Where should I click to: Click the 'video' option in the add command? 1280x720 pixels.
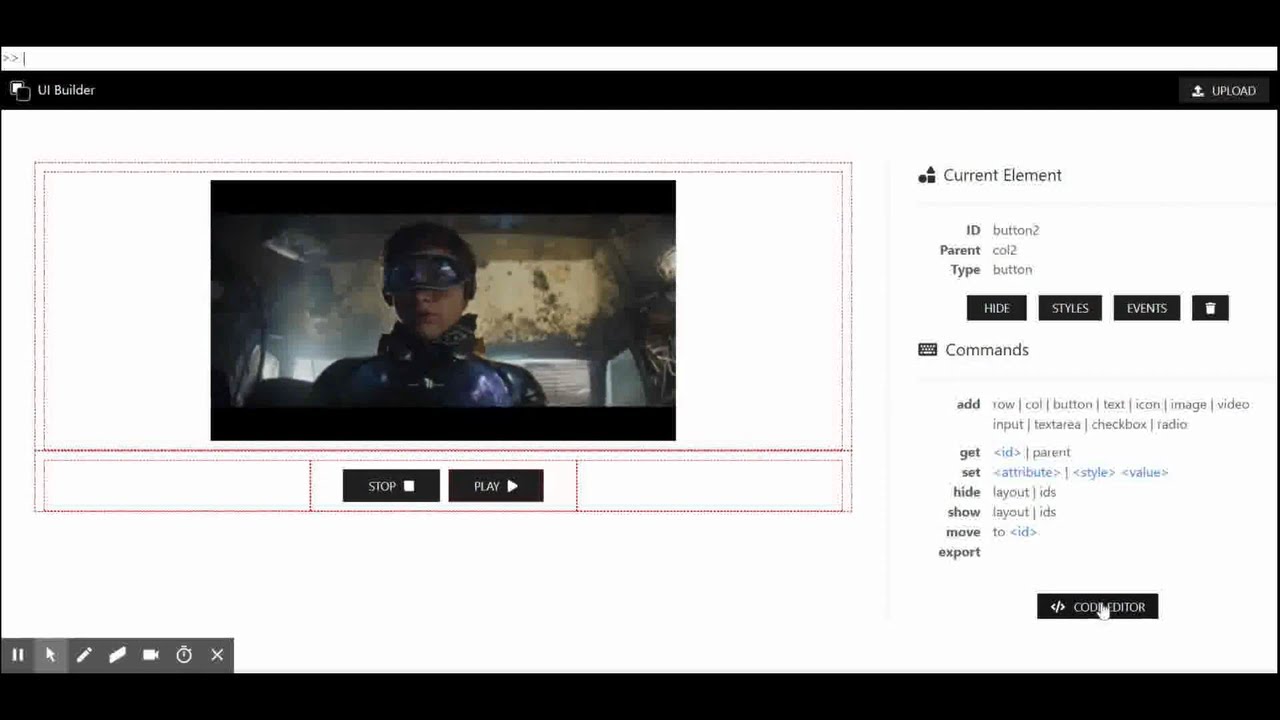(1233, 404)
